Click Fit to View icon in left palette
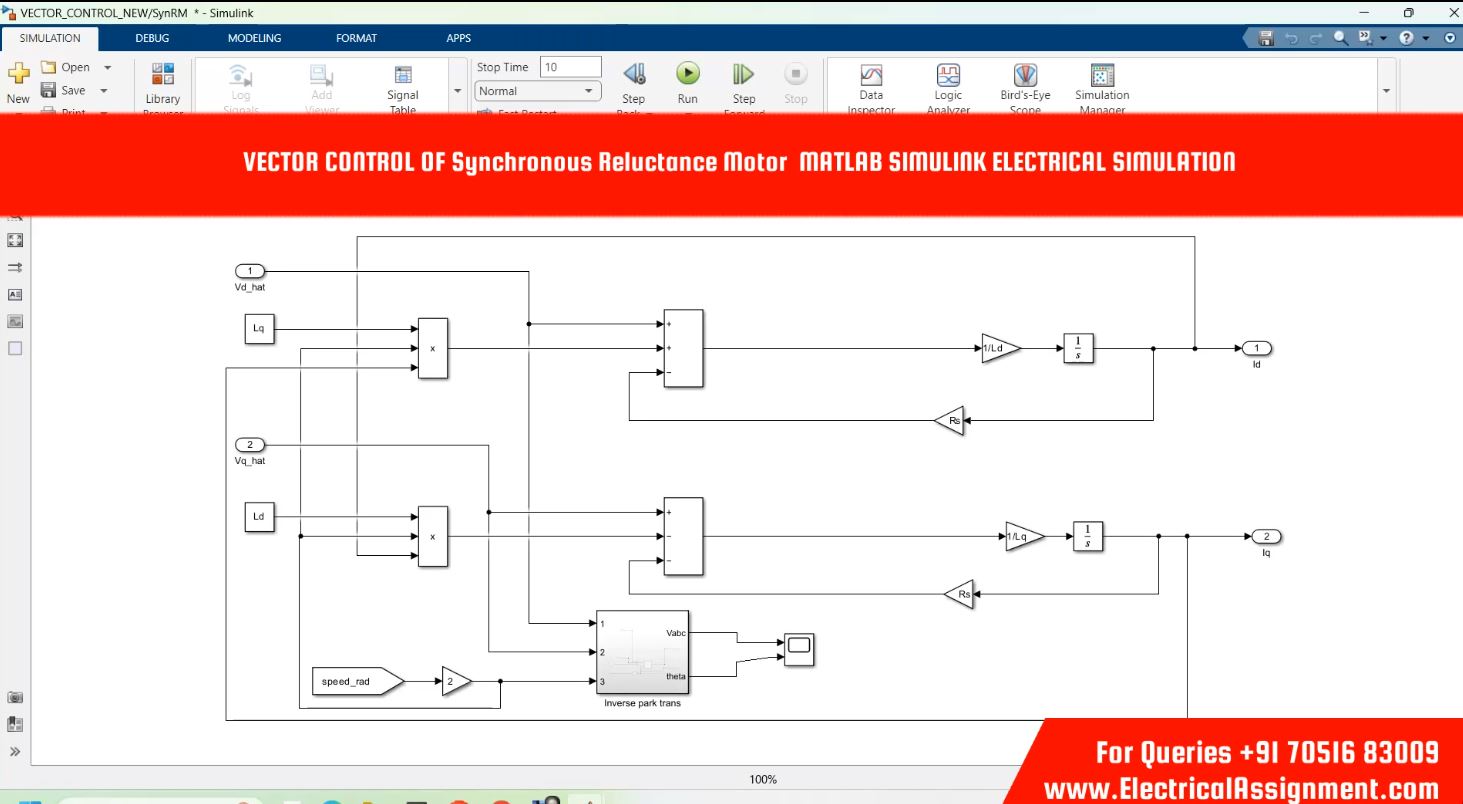 tap(15, 240)
